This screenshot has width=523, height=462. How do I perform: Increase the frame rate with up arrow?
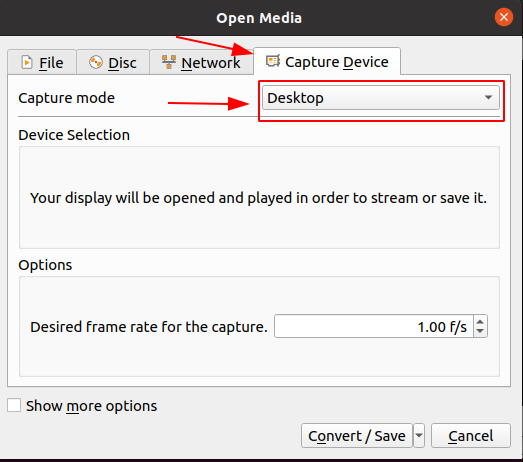[480, 322]
